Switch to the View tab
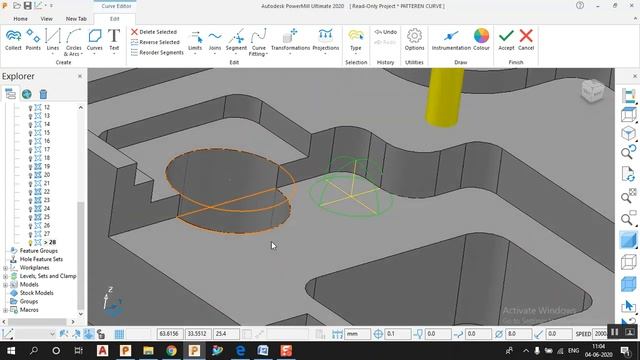The height and width of the screenshot is (360, 640). point(47,19)
